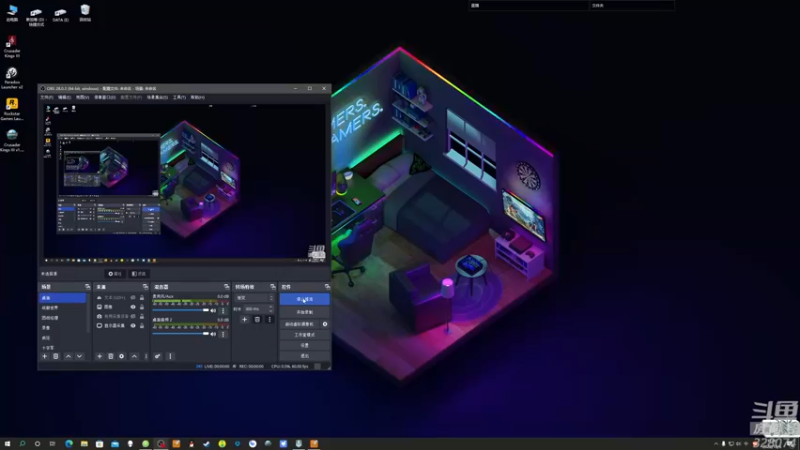The image size is (800, 450).
Task: Open the View menu in OBS
Action: tap(82, 97)
